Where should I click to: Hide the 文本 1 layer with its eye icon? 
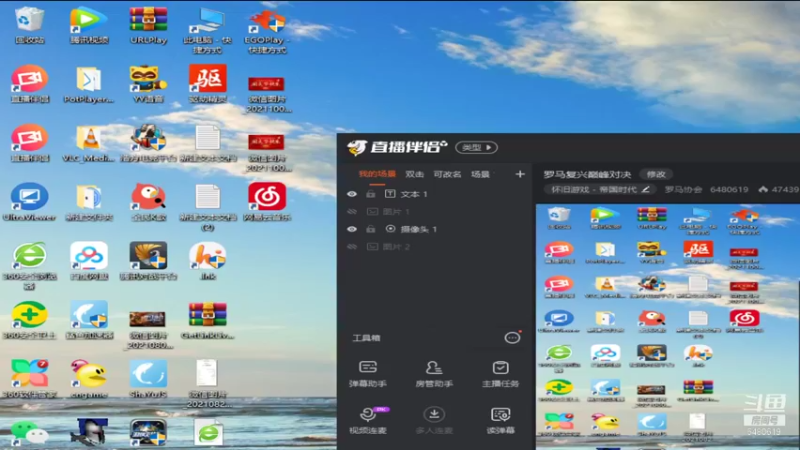point(352,194)
